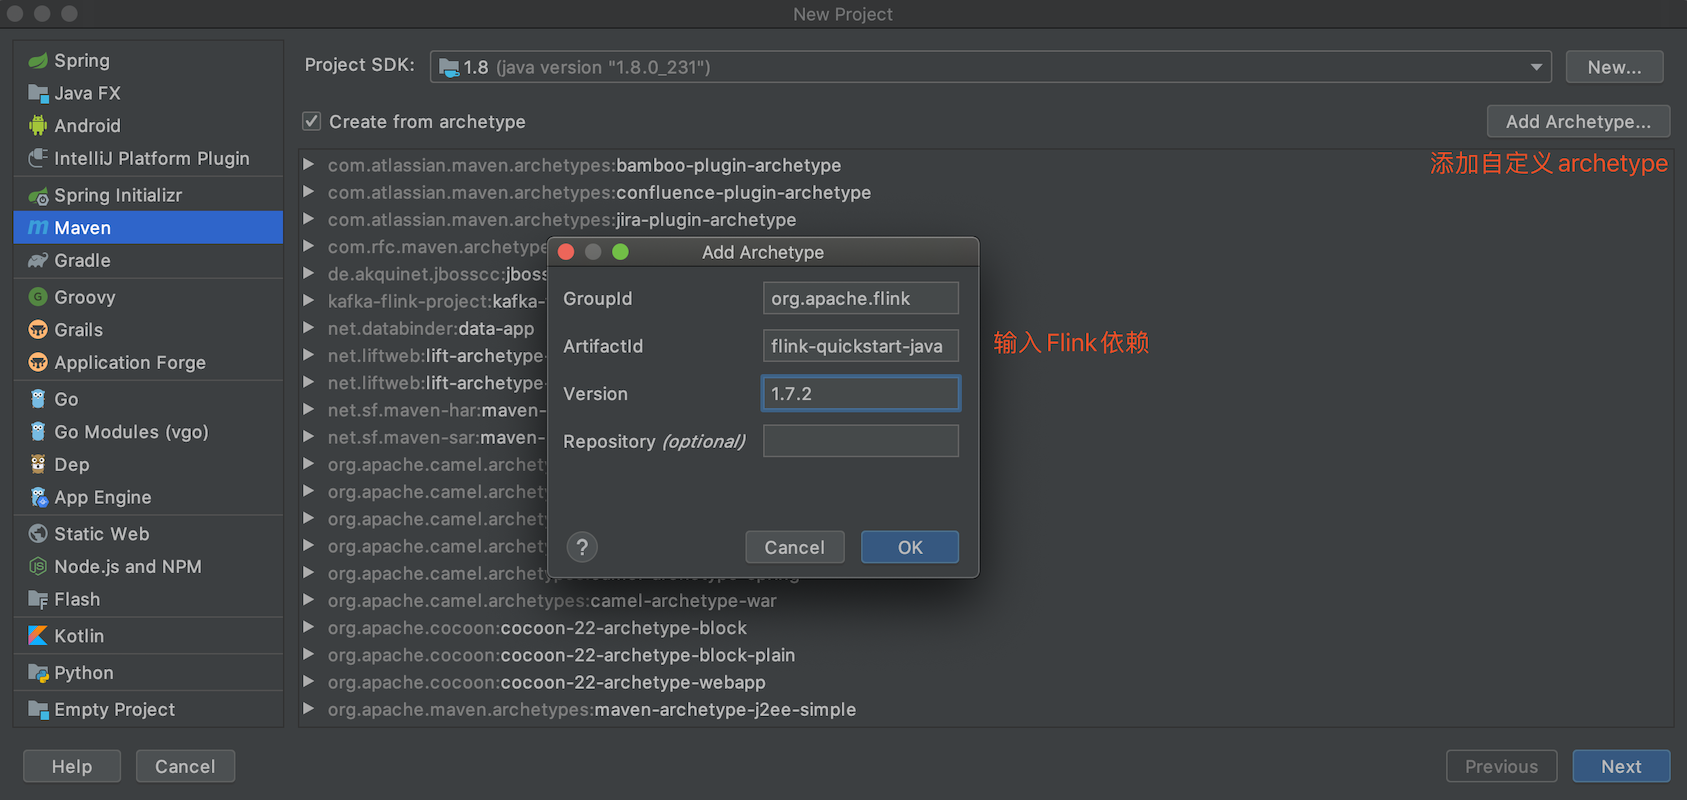
Task: Open the Project SDK dropdown
Action: pyautogui.click(x=1535, y=67)
